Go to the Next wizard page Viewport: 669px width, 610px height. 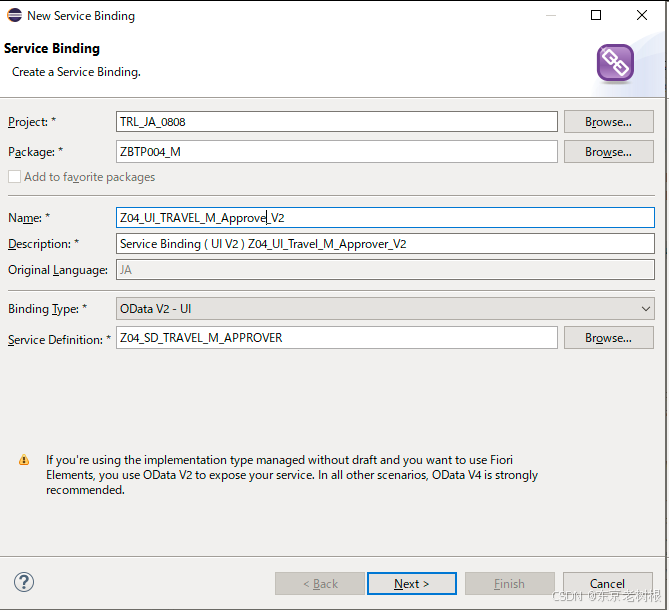point(412,584)
